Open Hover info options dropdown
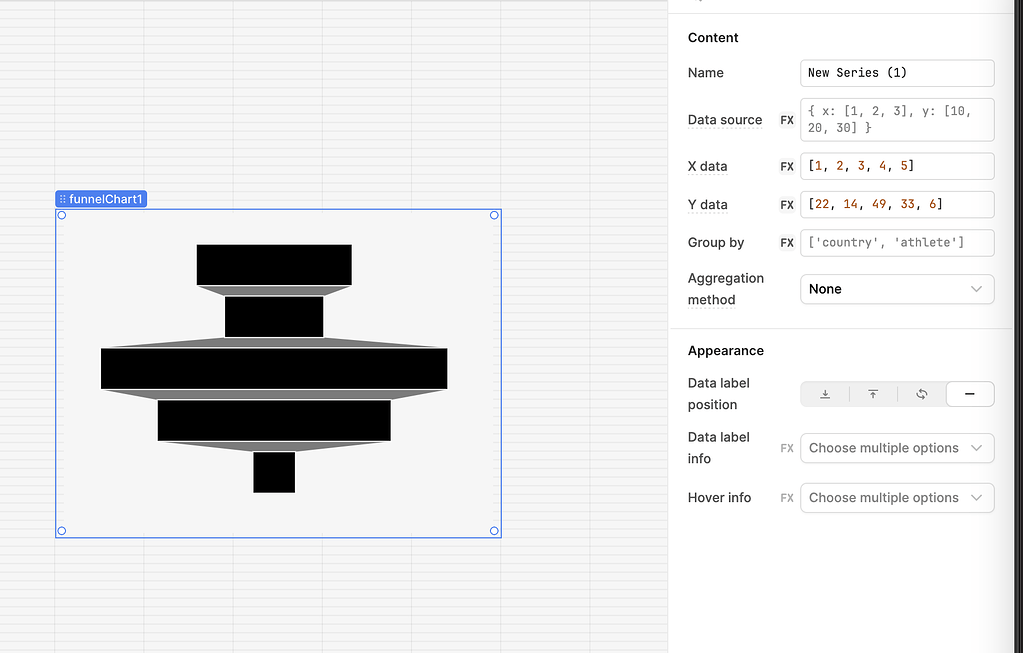This screenshot has height=653, width=1023. (x=897, y=498)
